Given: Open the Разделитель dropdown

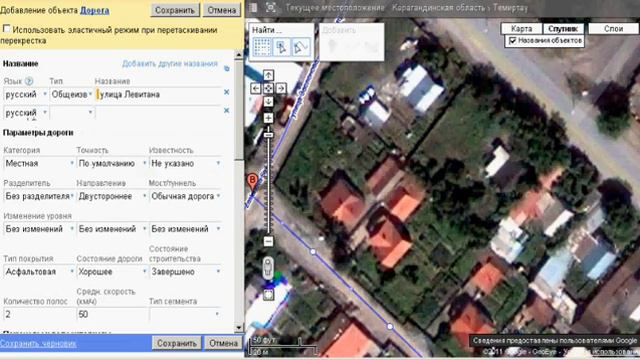Looking at the screenshot, I should point(39,196).
